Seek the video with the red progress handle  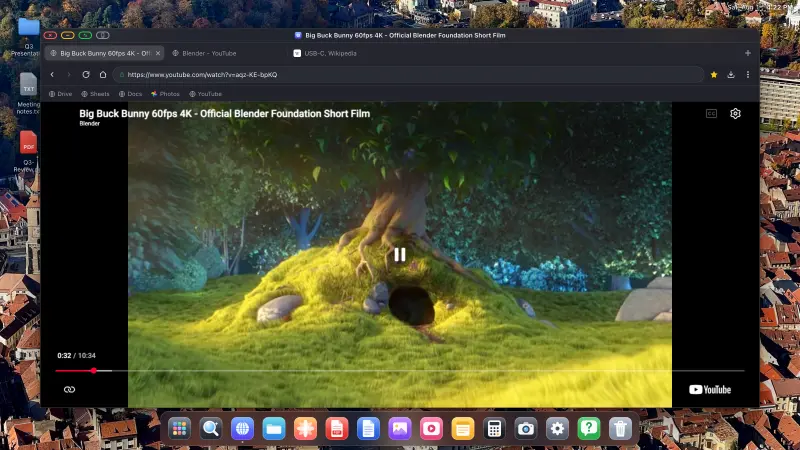94,371
